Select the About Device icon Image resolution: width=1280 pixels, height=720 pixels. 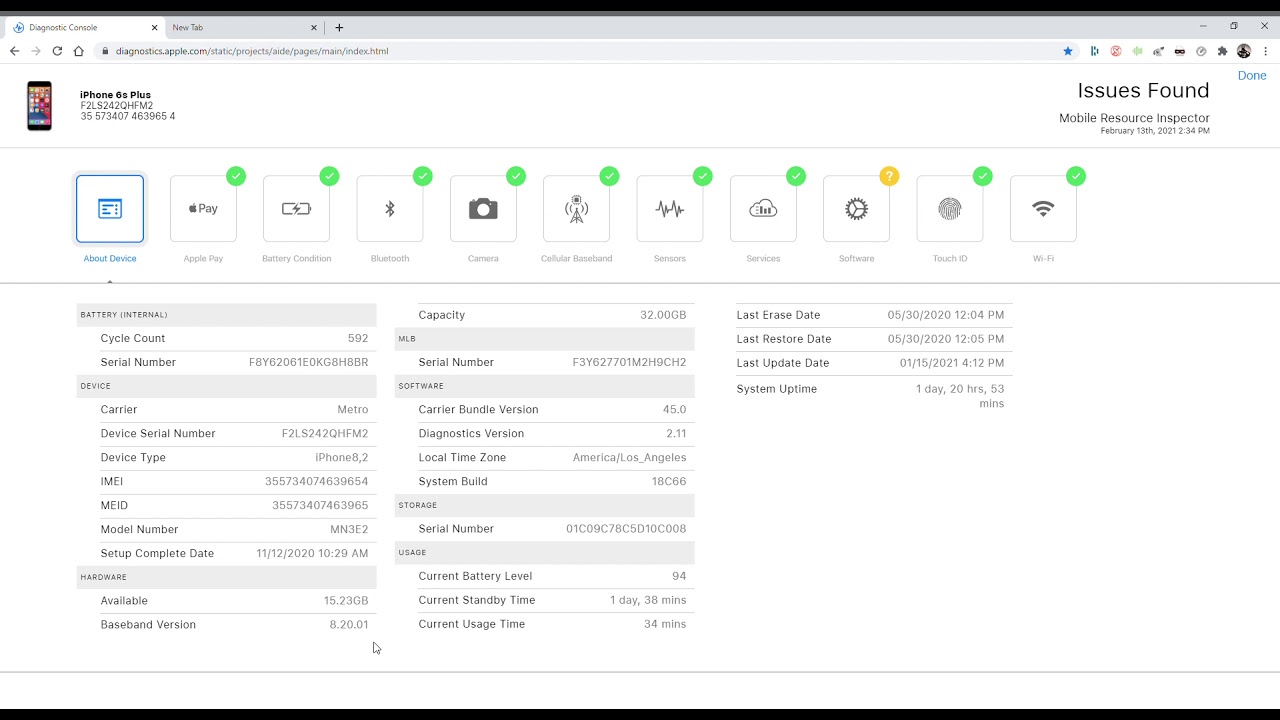(x=110, y=209)
